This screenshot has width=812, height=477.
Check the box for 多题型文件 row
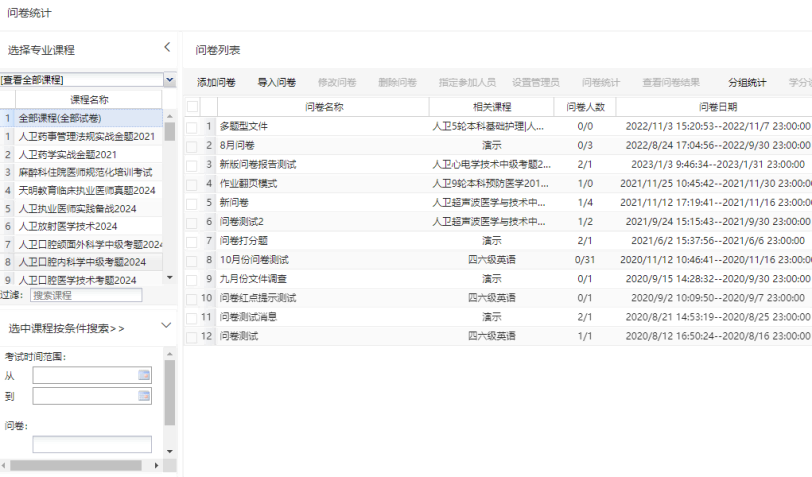click(193, 127)
